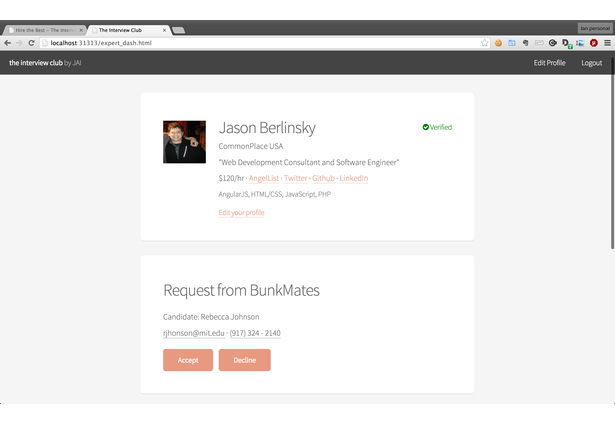615x424 pixels.
Task: Open the picture screenshot extension icon
Action: click(580, 43)
